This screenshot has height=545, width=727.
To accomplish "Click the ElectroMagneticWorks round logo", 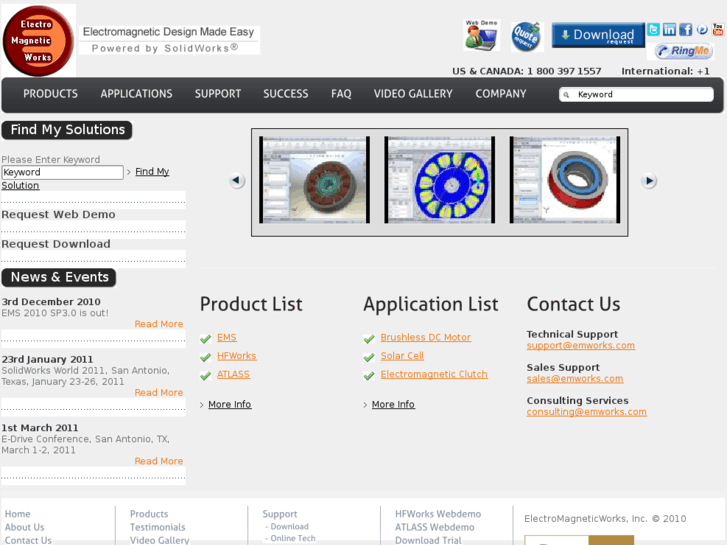I will coord(38,41).
